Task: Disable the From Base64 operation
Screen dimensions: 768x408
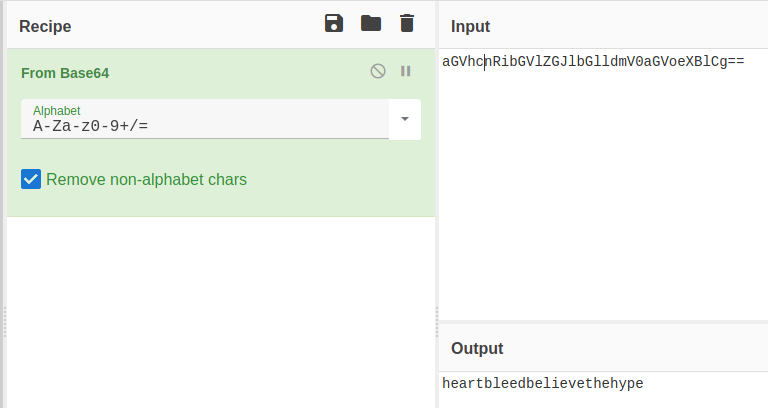Action: coord(378,71)
